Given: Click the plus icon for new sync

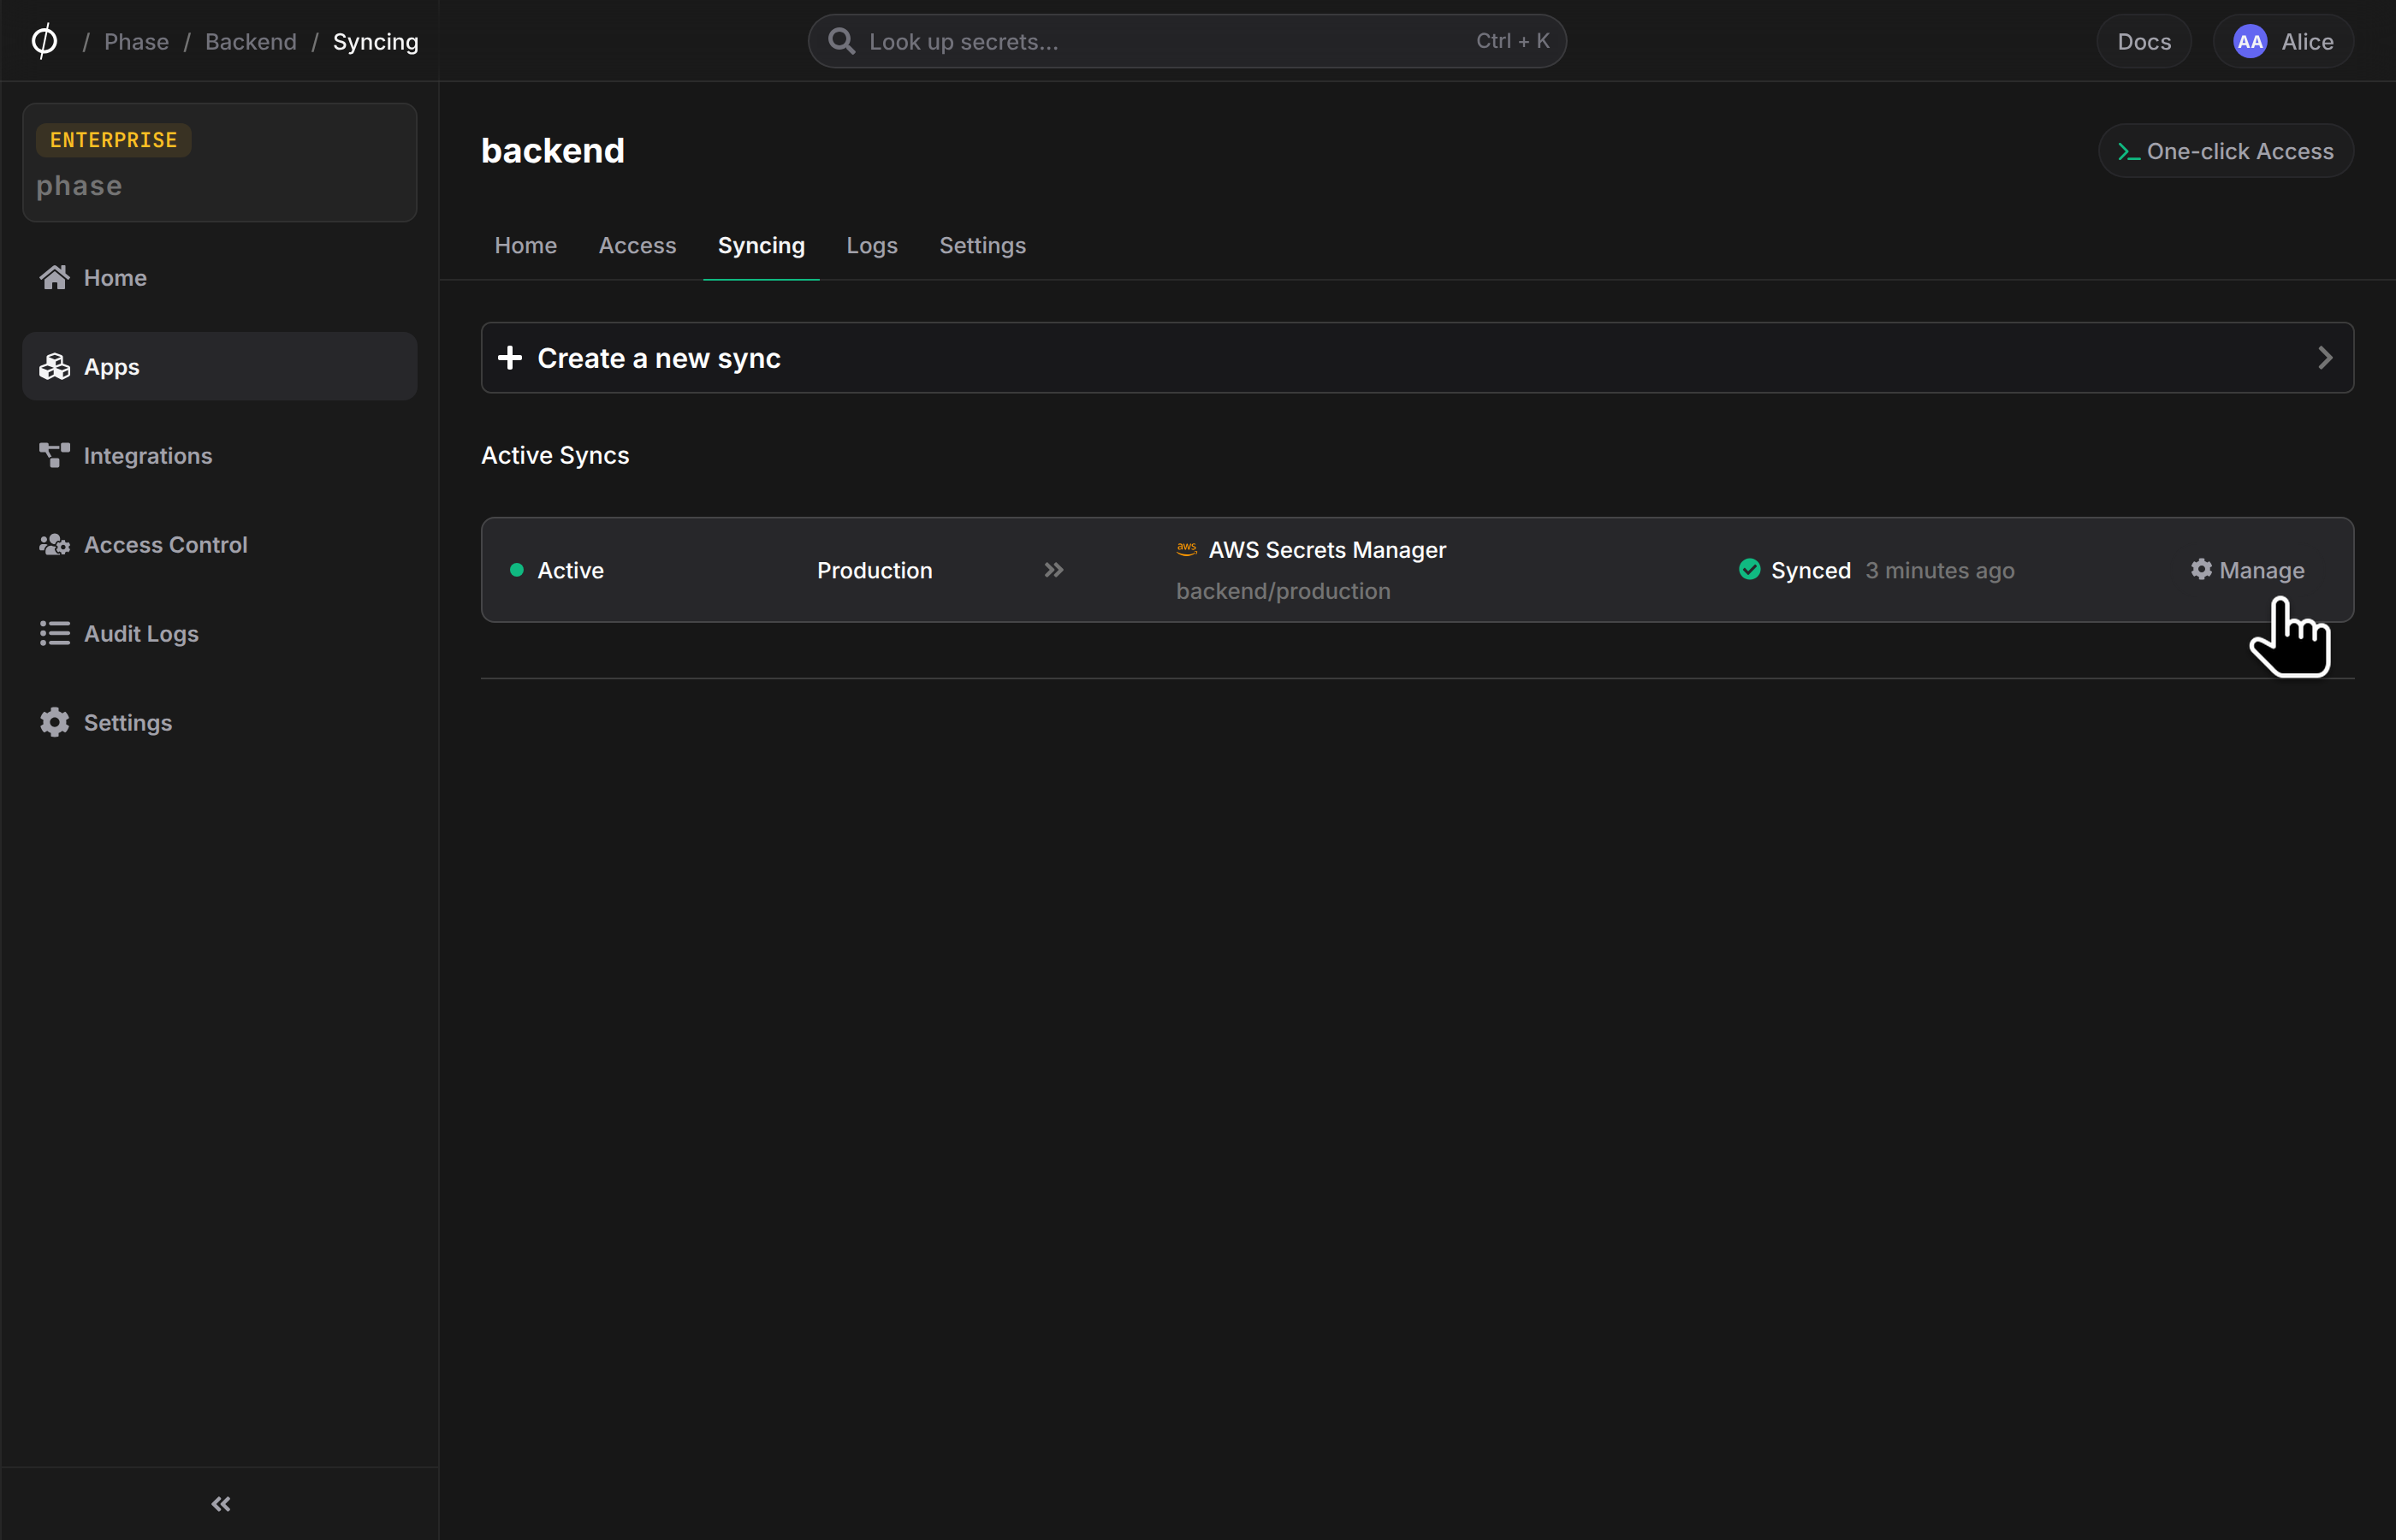Looking at the screenshot, I should 510,357.
